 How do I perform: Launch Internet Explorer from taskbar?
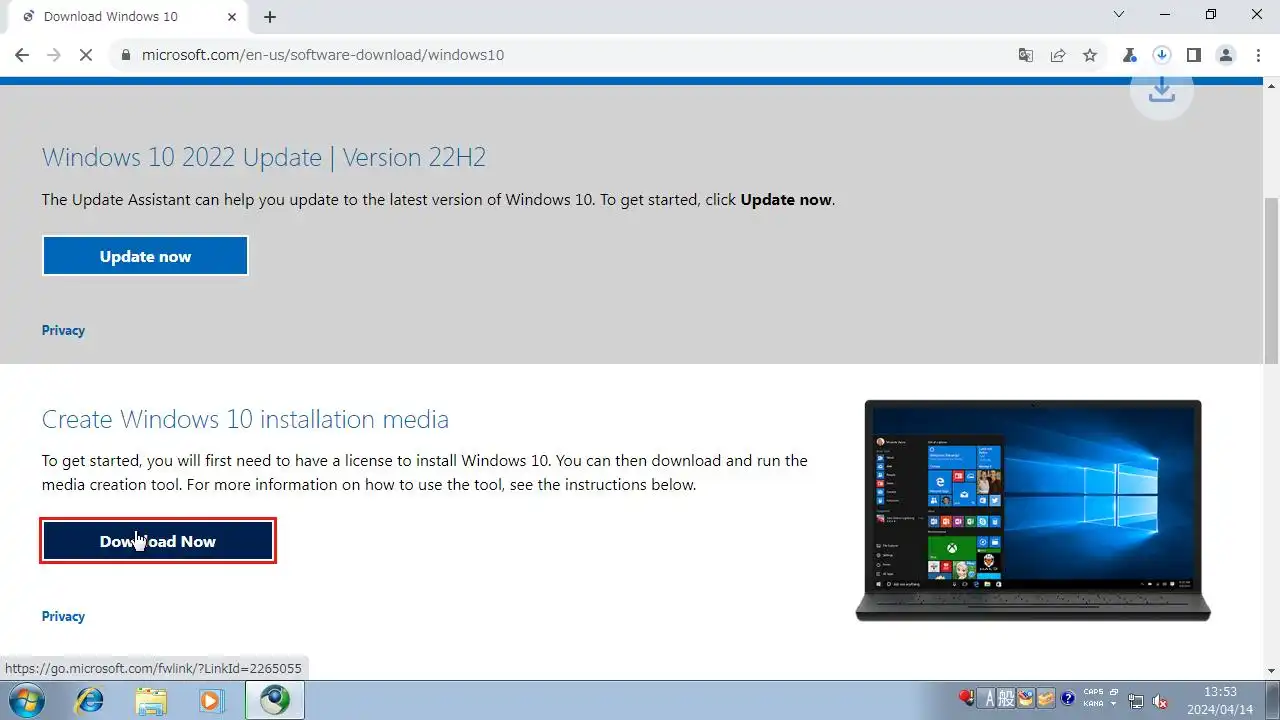tap(90, 700)
